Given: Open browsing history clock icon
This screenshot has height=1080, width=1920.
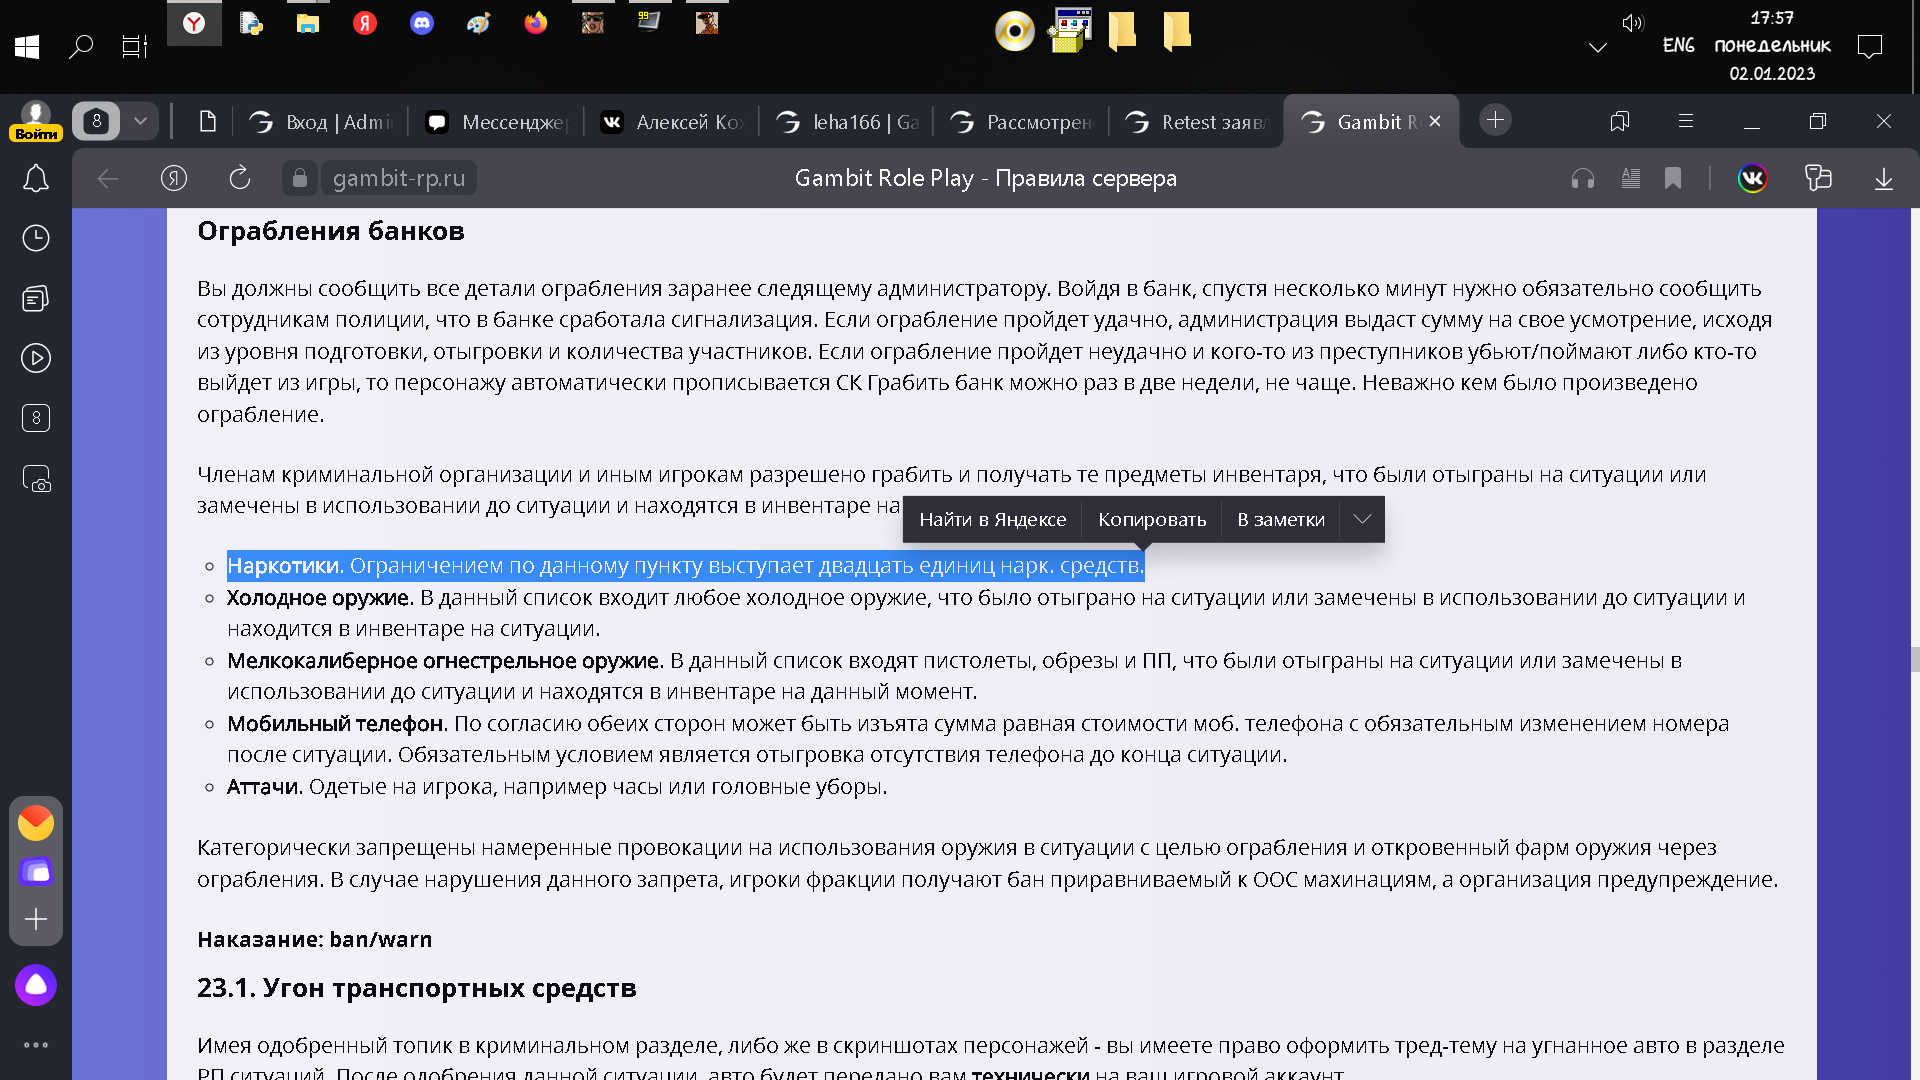Looking at the screenshot, I should pyautogui.click(x=36, y=238).
